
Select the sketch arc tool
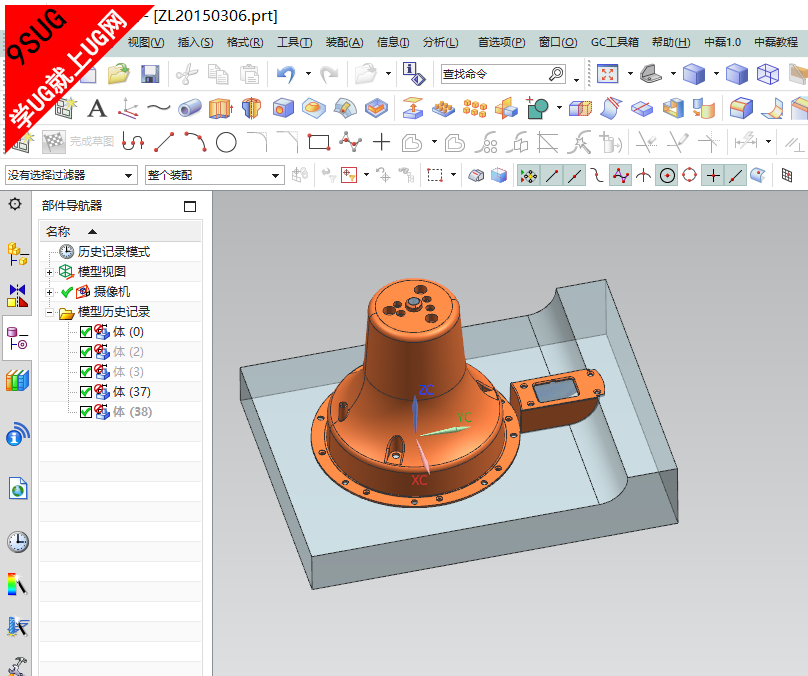coord(195,142)
